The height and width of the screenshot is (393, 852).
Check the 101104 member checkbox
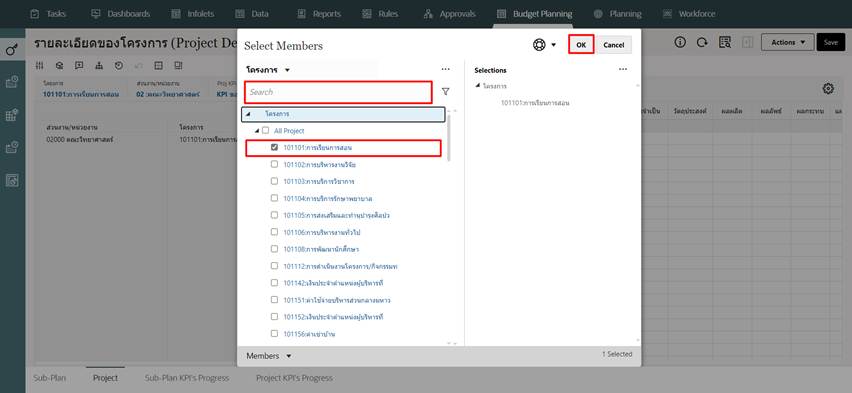click(x=274, y=198)
